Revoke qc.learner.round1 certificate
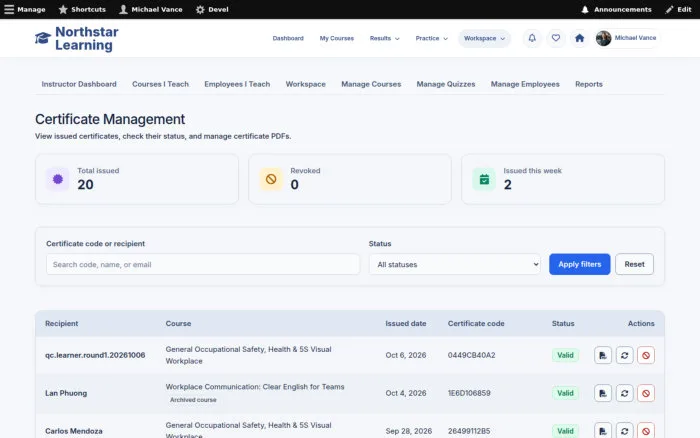Image resolution: width=700 pixels, height=438 pixels. click(646, 355)
